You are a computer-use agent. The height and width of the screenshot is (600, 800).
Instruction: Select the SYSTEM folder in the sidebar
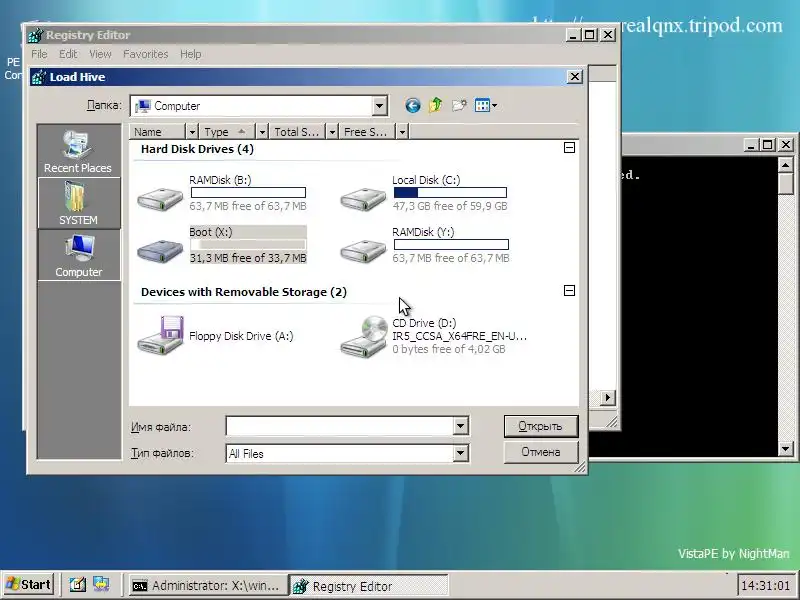pyautogui.click(x=78, y=203)
